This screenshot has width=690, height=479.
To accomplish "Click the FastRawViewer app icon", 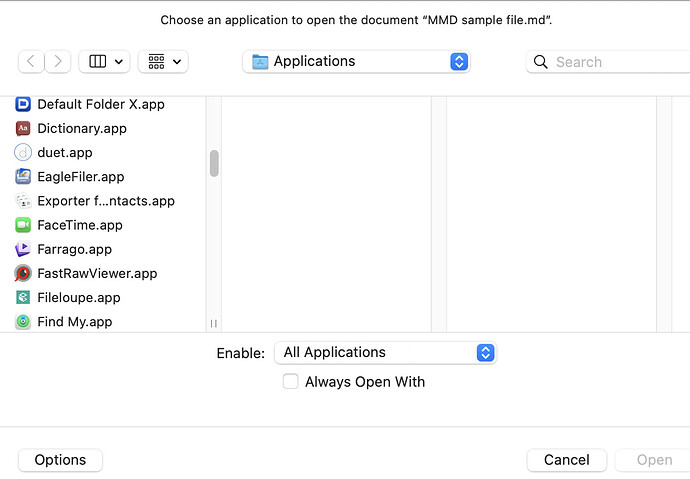I will point(23,274).
